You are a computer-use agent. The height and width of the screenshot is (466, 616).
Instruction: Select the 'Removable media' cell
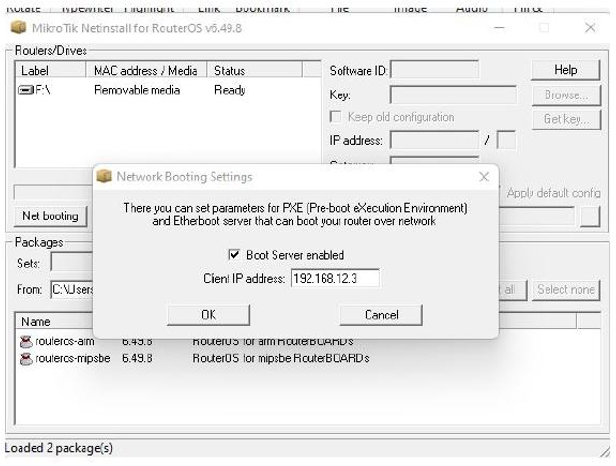click(137, 90)
